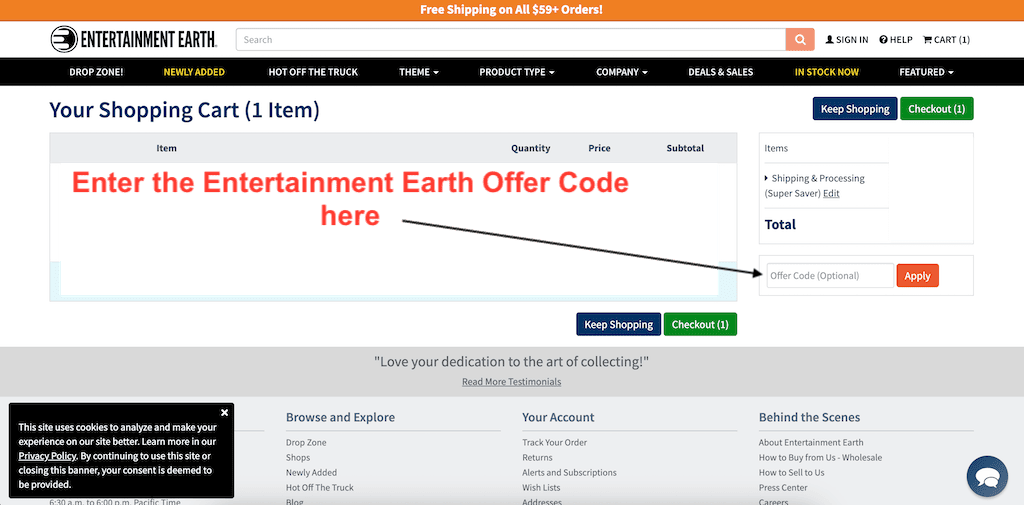Open the chat bubble widget

point(987,477)
